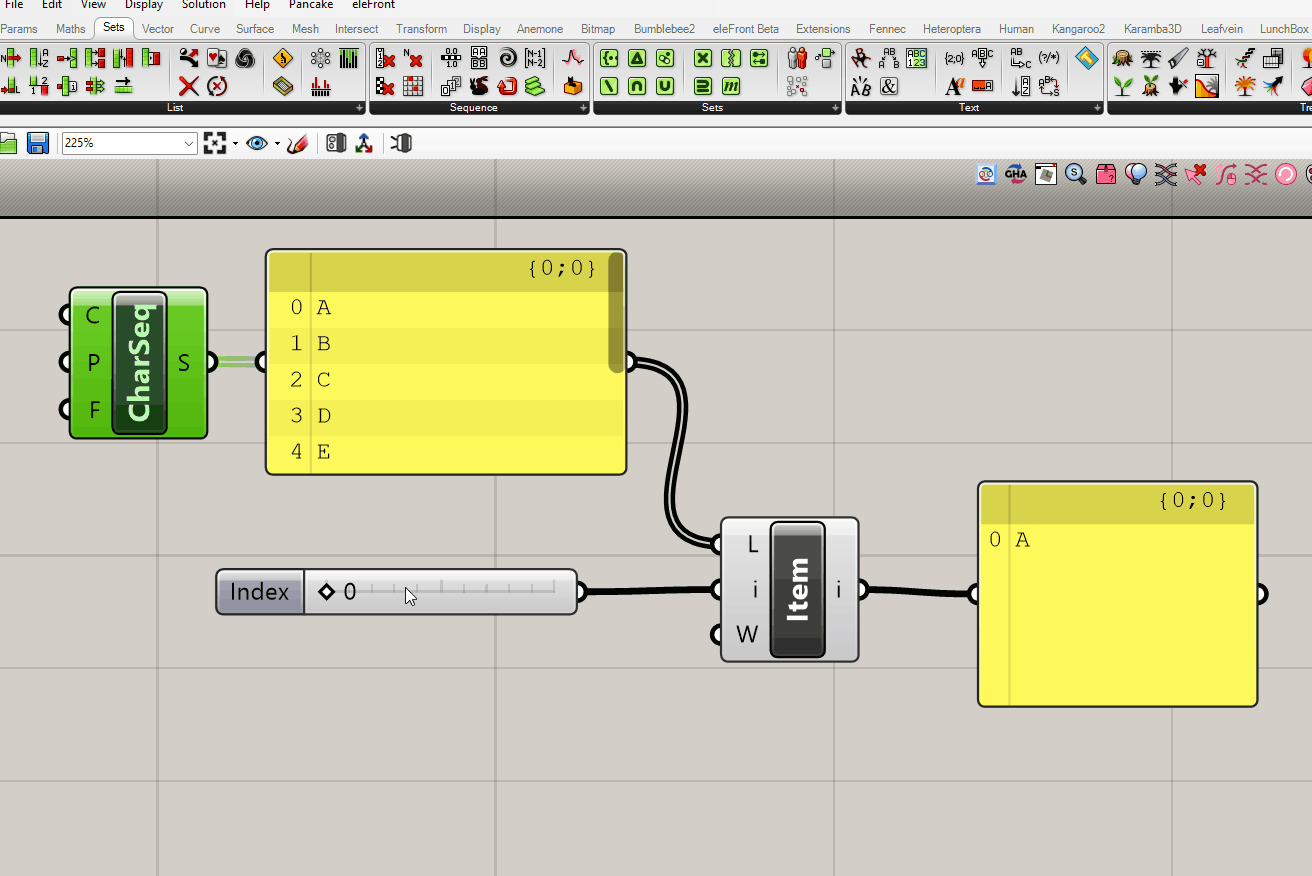Open the Solution menu
This screenshot has width=1312, height=876.
click(x=203, y=5)
